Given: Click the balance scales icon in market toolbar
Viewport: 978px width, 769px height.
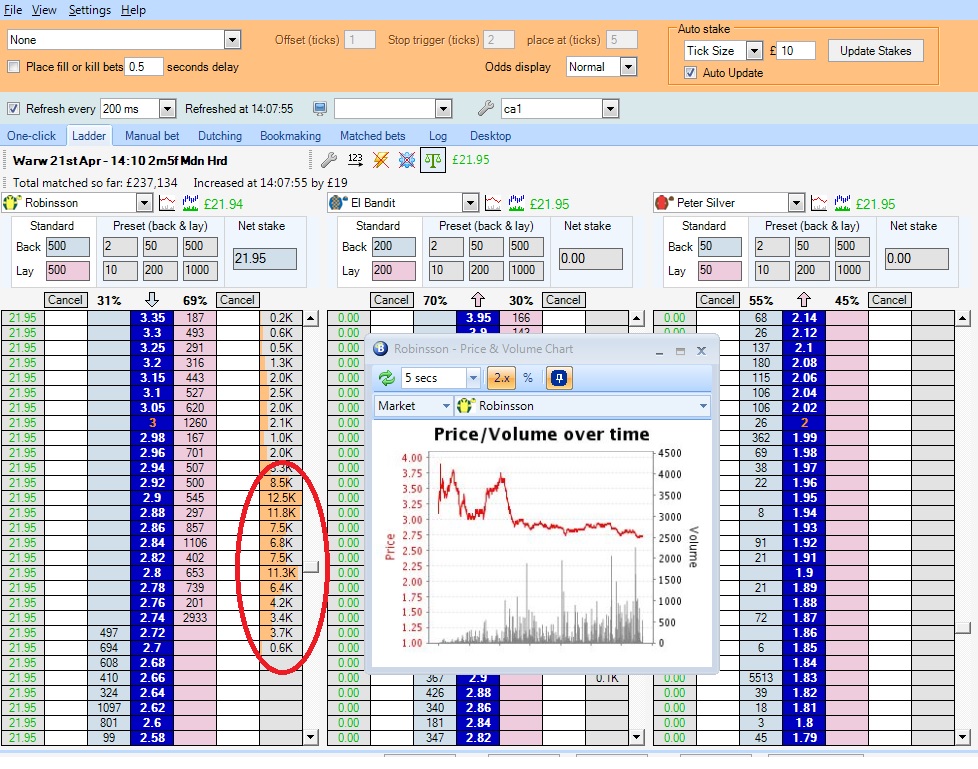Looking at the screenshot, I should pyautogui.click(x=433, y=160).
